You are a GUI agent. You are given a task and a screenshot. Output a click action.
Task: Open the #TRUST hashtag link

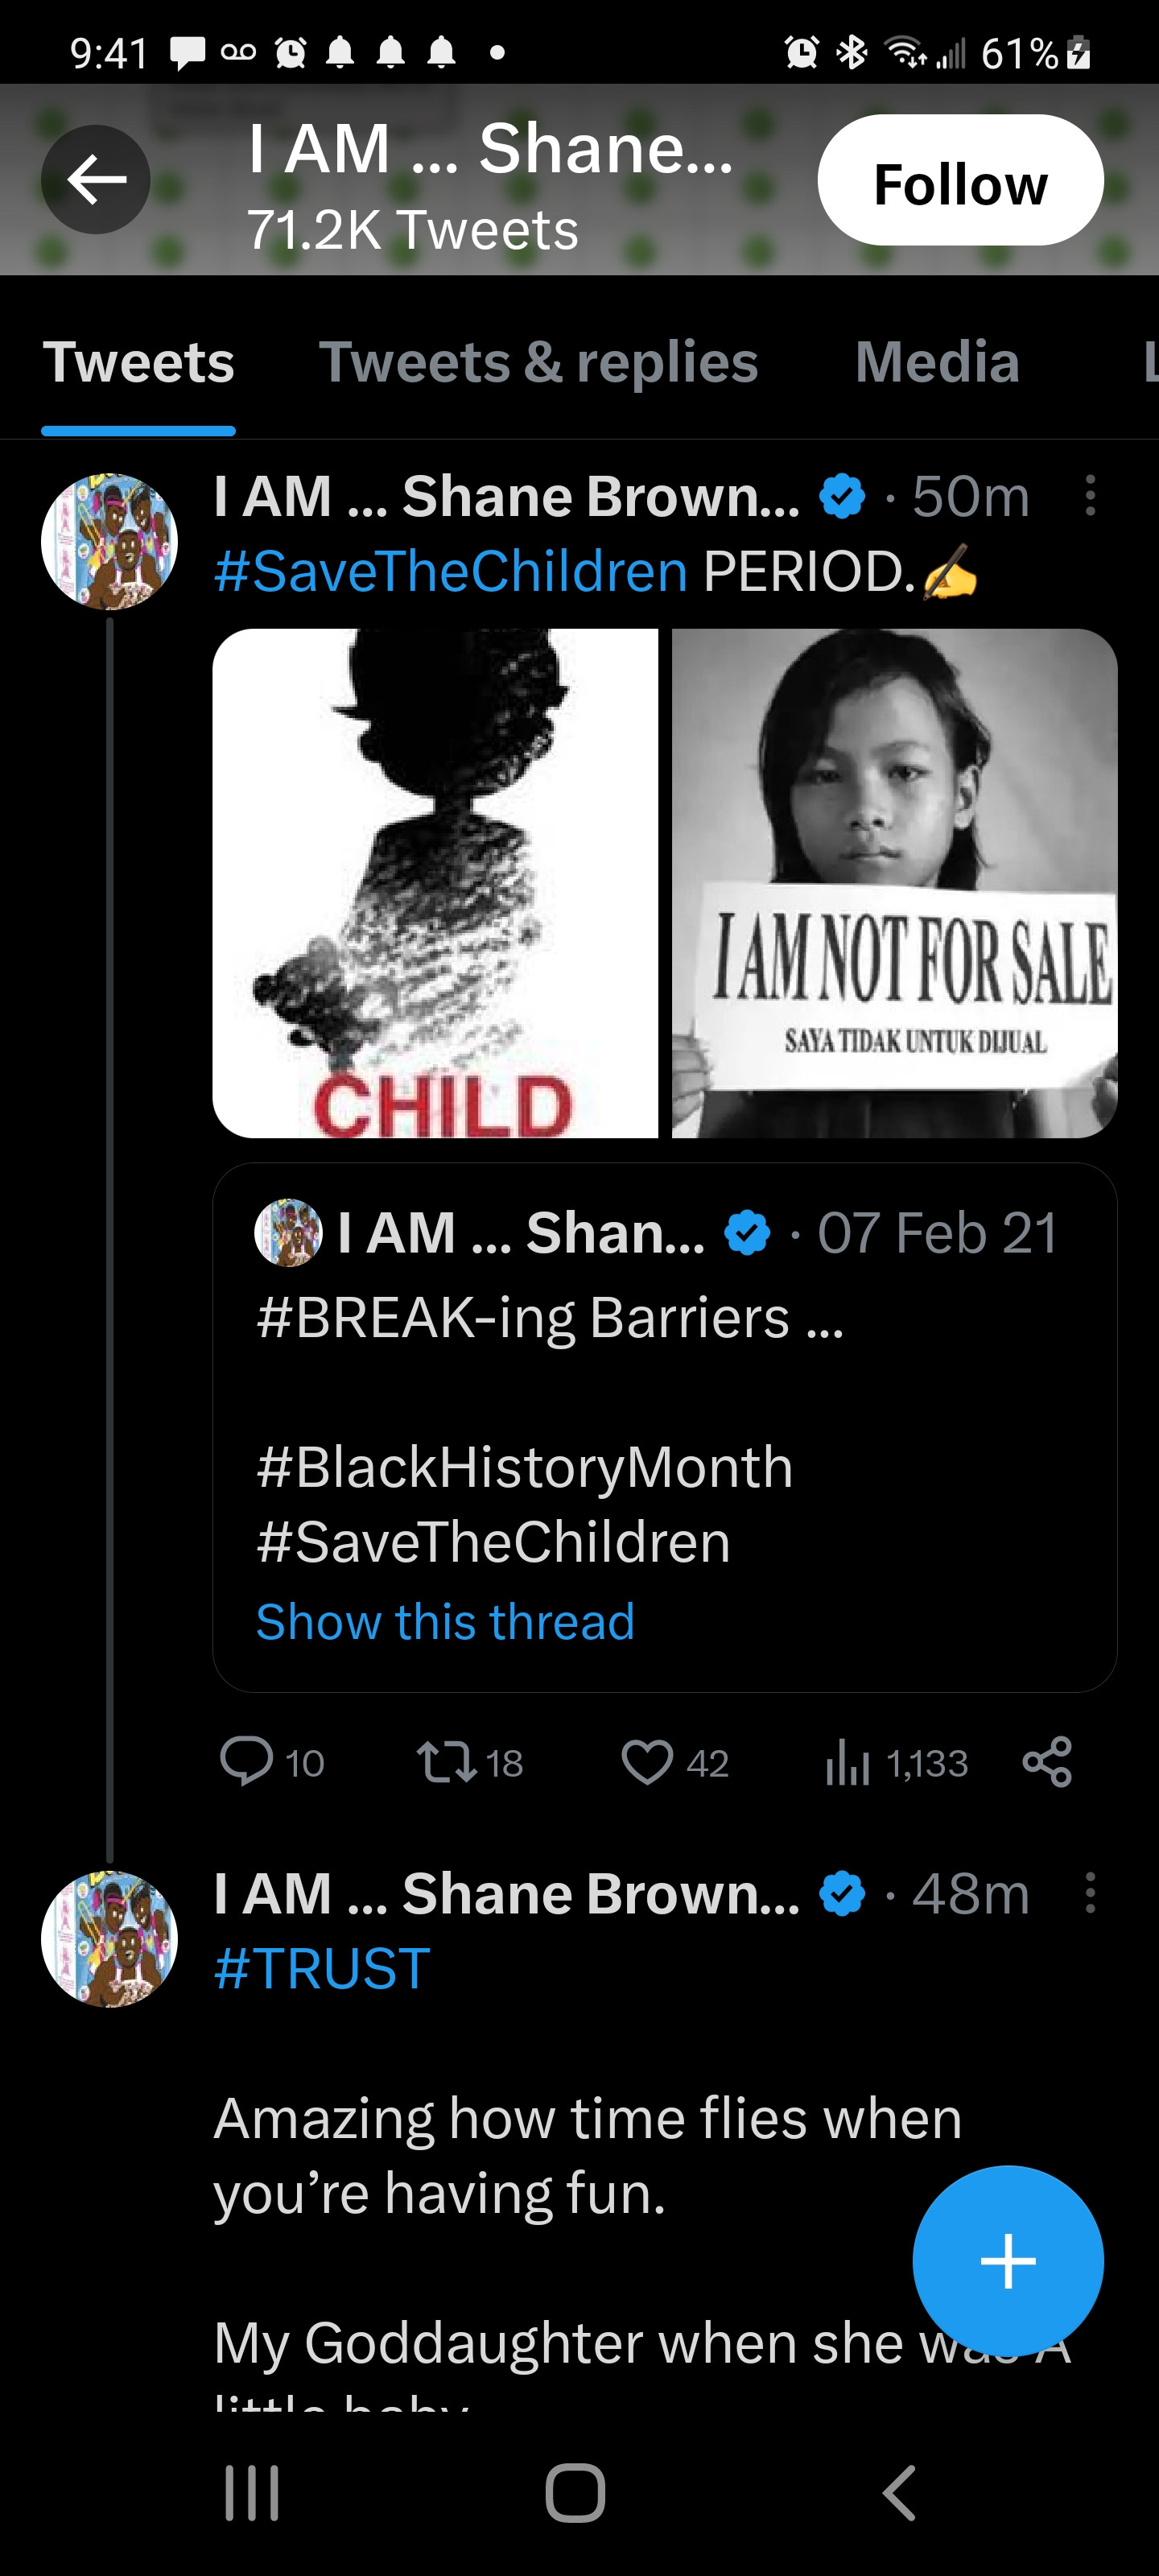pos(322,1968)
